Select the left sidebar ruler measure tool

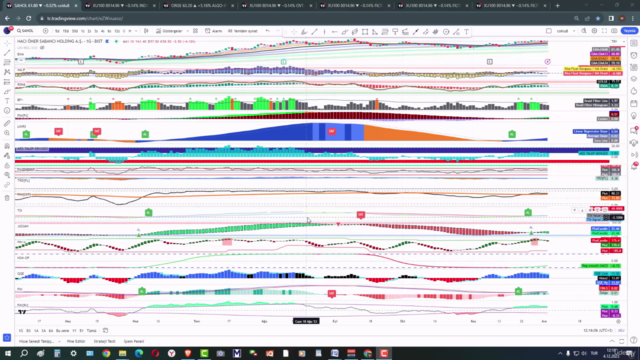click(x=7, y=123)
